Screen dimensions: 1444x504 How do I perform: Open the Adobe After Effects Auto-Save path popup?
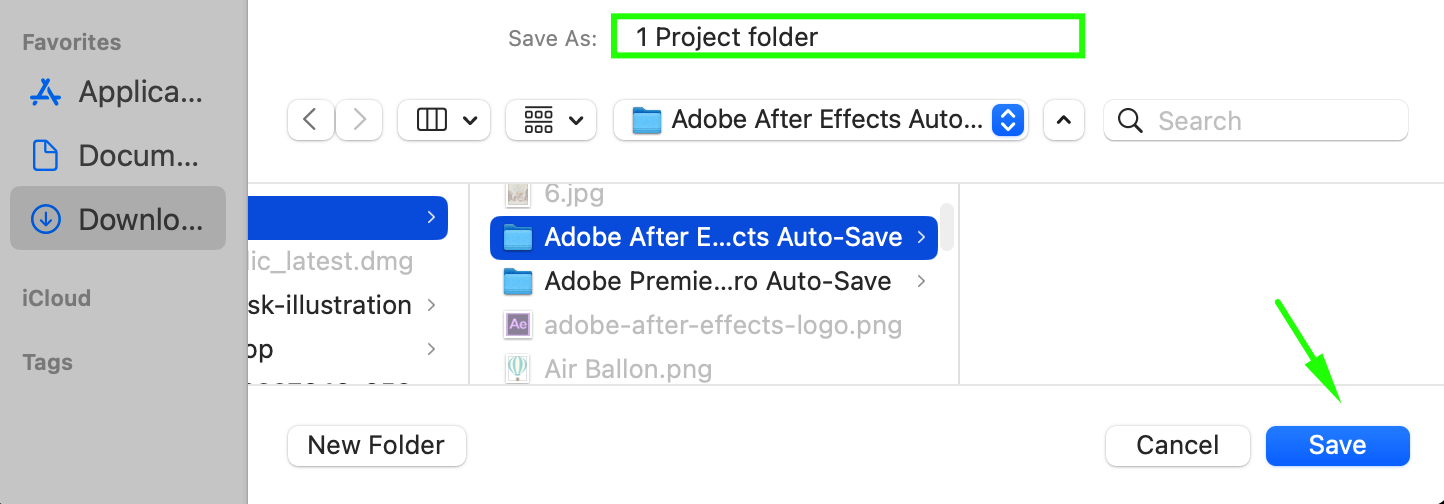821,120
